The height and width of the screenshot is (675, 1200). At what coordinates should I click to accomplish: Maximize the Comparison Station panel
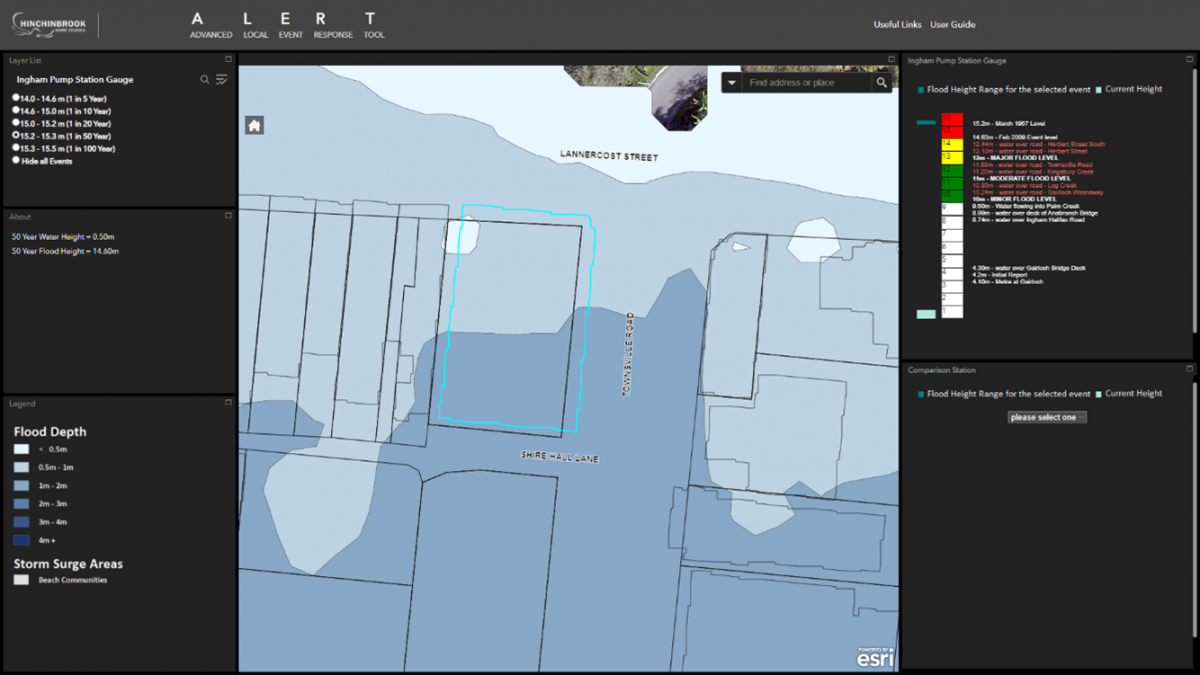[1189, 369]
